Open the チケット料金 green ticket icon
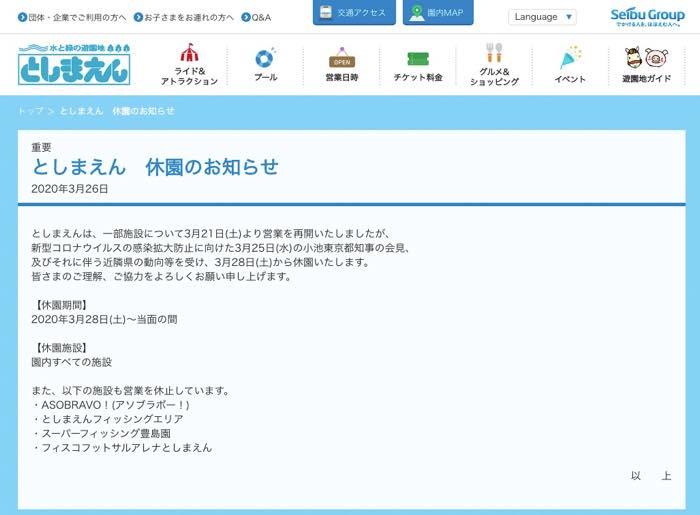Screen dimensions: 700x515 pos(418,59)
